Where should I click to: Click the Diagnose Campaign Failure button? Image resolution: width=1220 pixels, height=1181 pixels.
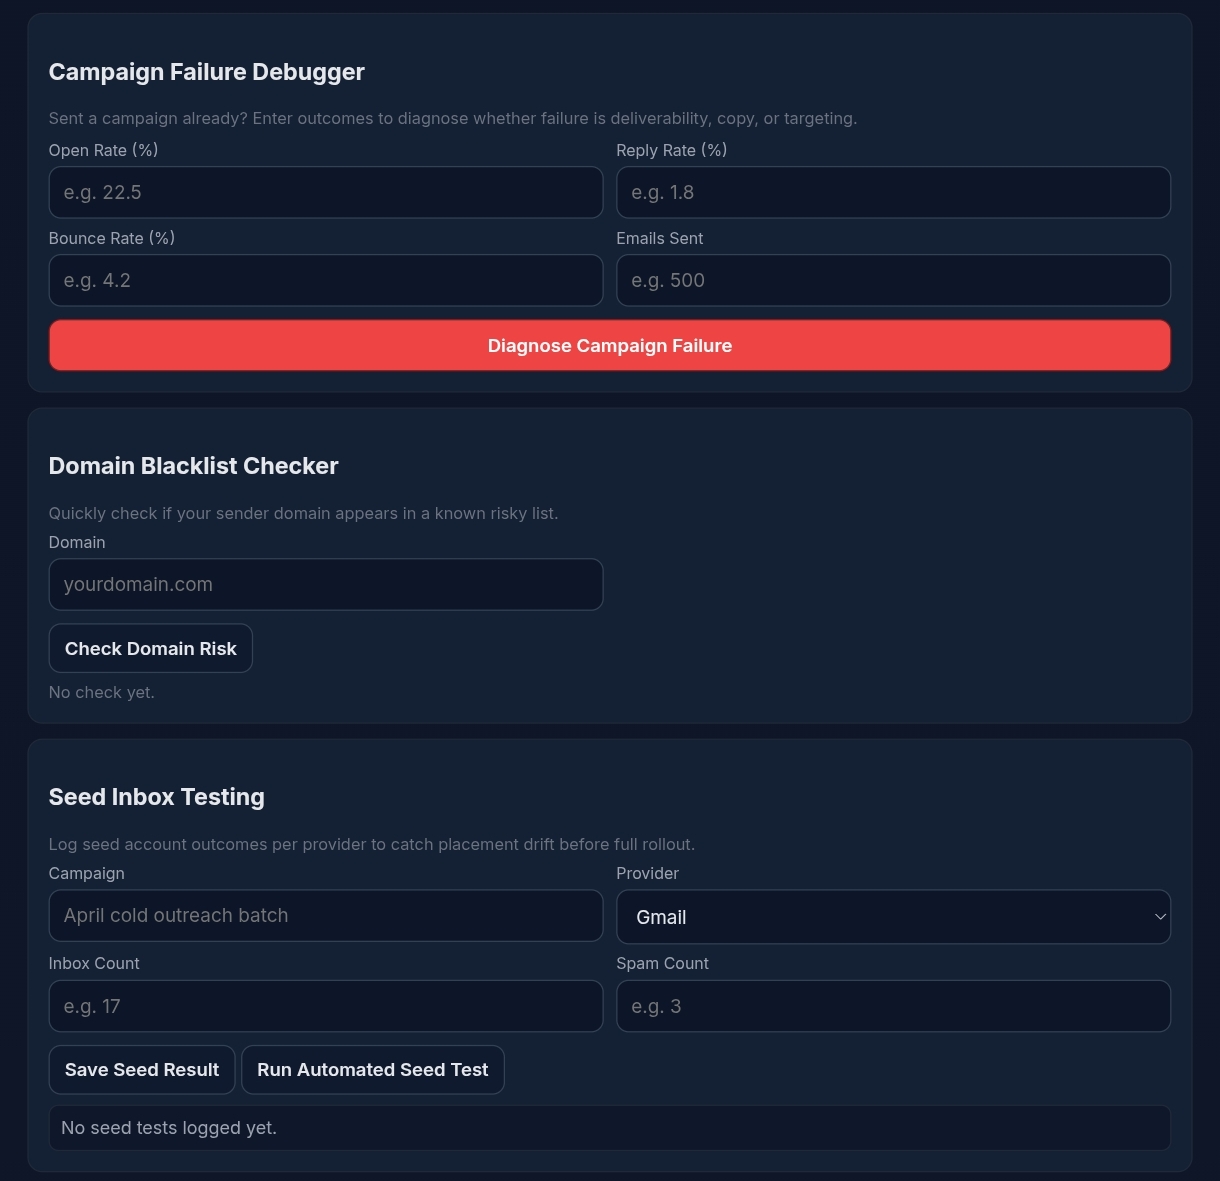click(x=609, y=345)
